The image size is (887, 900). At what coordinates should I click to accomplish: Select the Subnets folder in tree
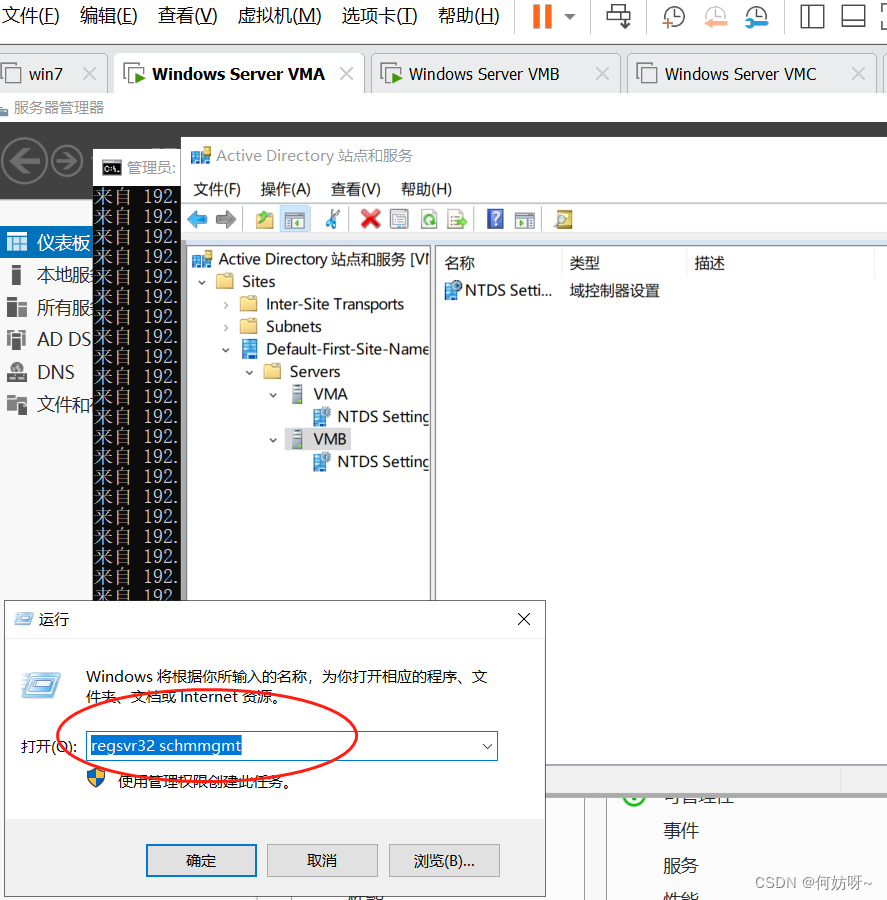293,326
